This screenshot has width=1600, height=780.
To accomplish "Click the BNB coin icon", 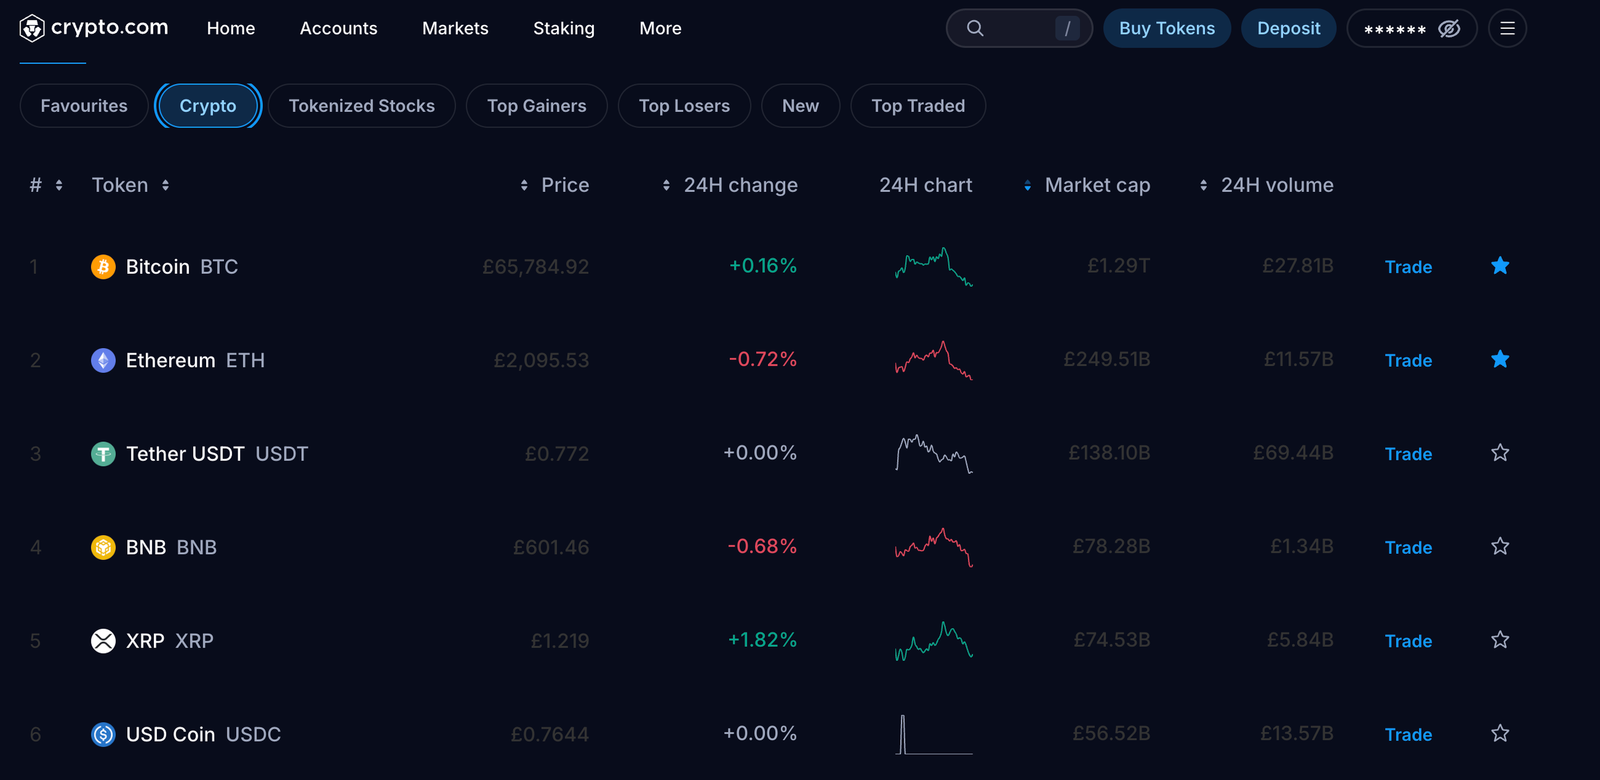I will (x=103, y=547).
